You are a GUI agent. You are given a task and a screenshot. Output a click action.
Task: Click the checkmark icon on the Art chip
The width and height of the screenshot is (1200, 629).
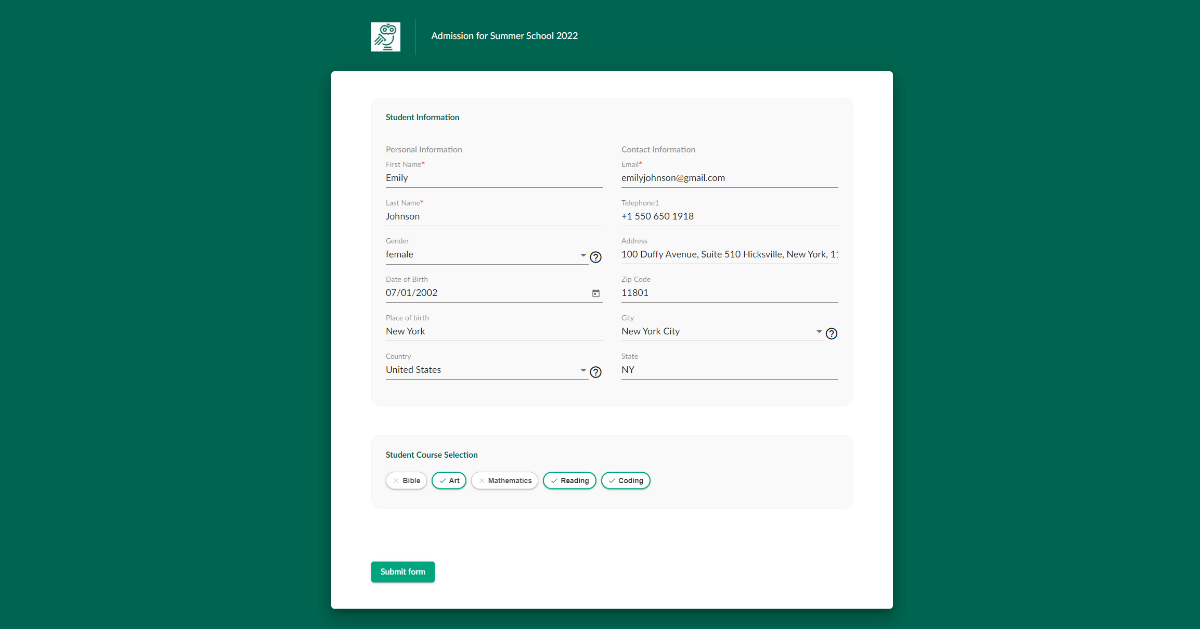click(x=441, y=480)
